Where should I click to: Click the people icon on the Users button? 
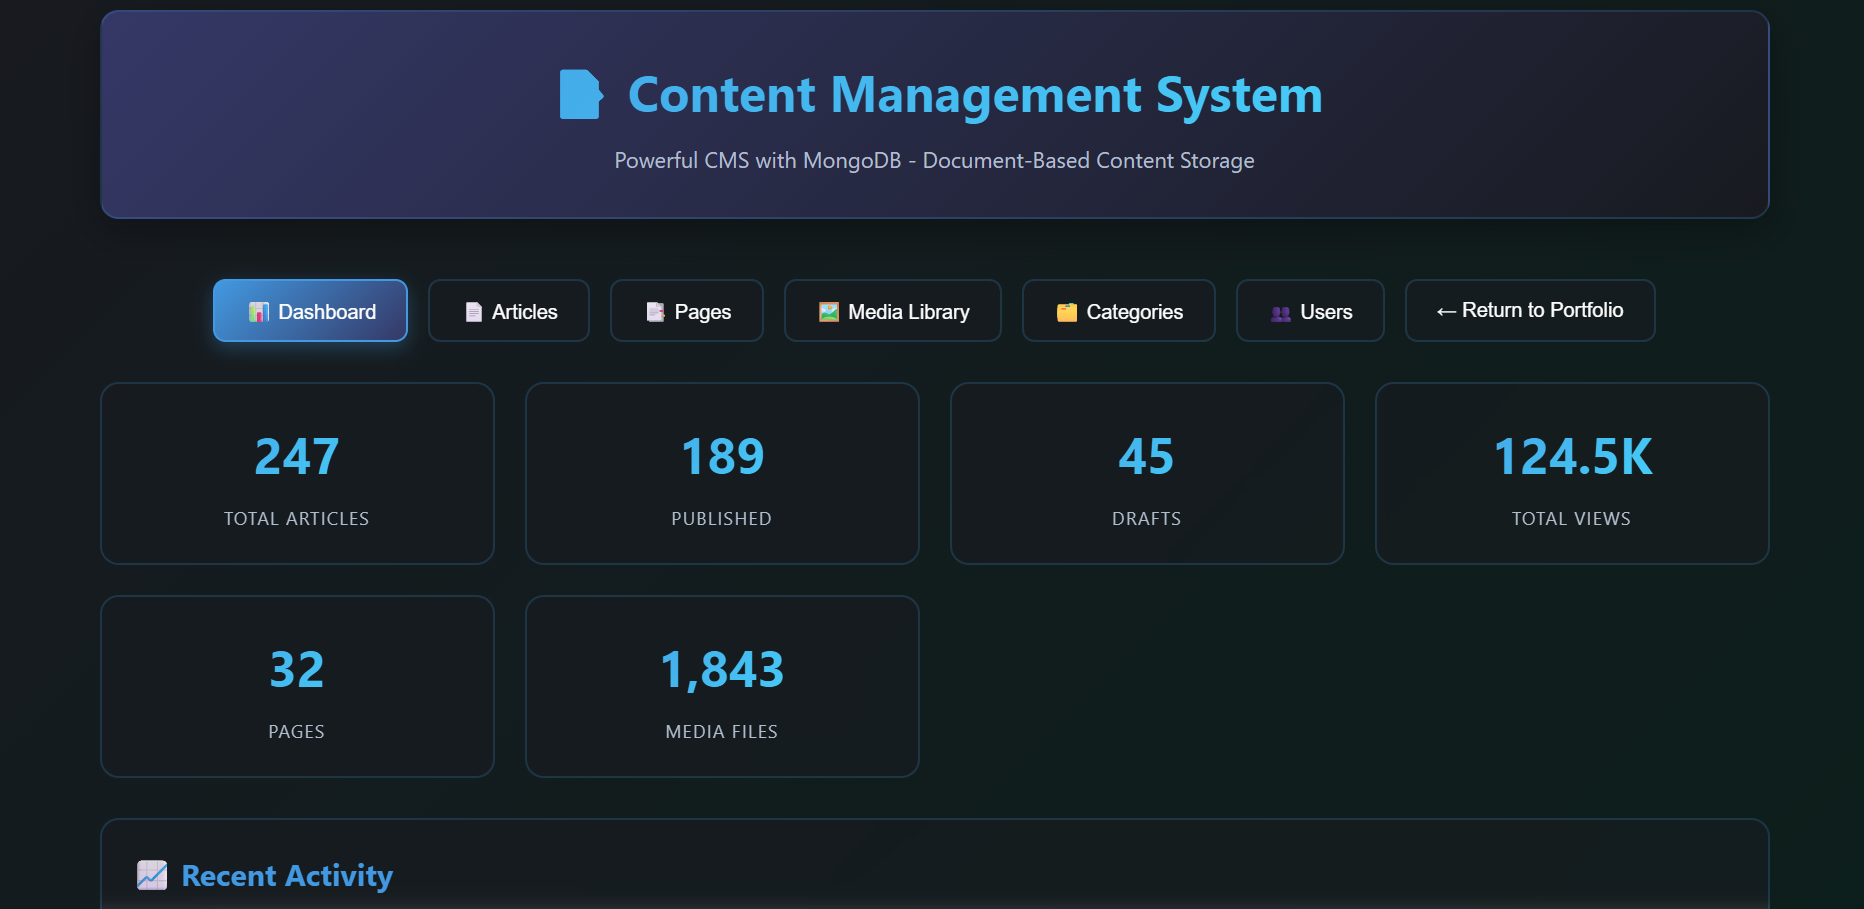(x=1278, y=312)
